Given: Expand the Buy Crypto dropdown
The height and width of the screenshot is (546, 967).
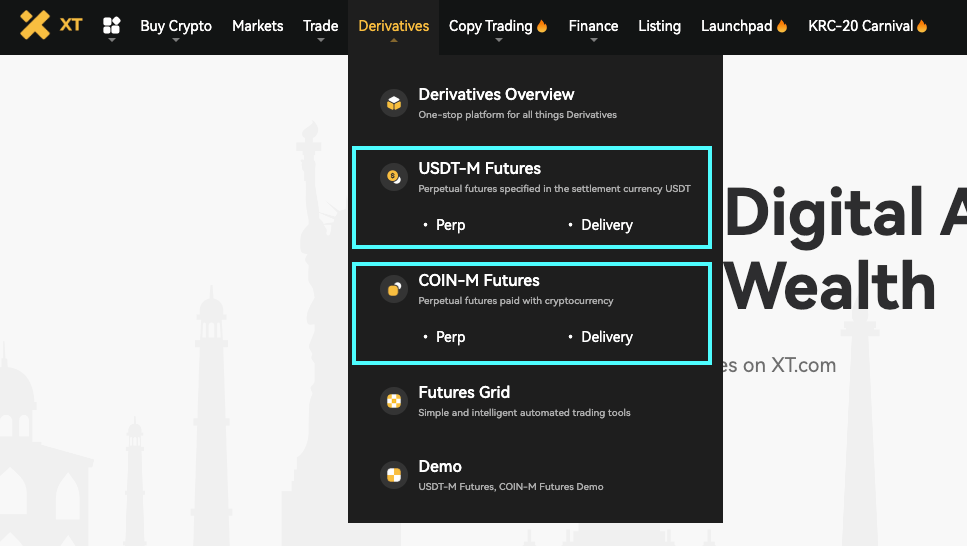Looking at the screenshot, I should [176, 27].
